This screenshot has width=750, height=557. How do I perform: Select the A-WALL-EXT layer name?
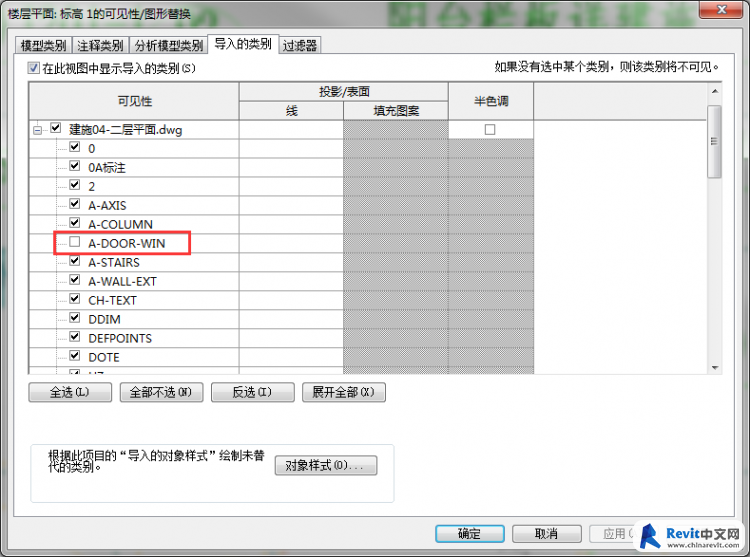click(x=122, y=282)
